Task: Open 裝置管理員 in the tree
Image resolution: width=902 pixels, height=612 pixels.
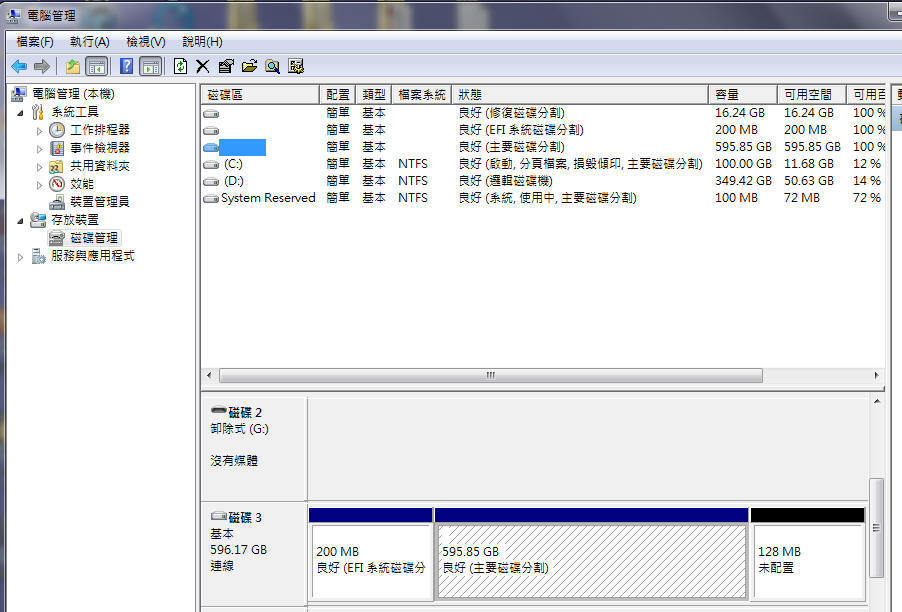Action: pyautogui.click(x=100, y=202)
